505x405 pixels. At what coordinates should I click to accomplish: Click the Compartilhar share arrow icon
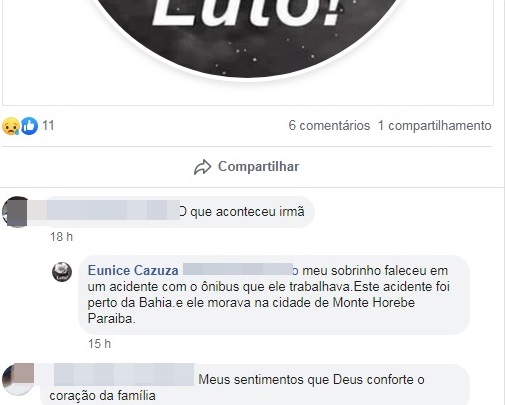point(202,167)
